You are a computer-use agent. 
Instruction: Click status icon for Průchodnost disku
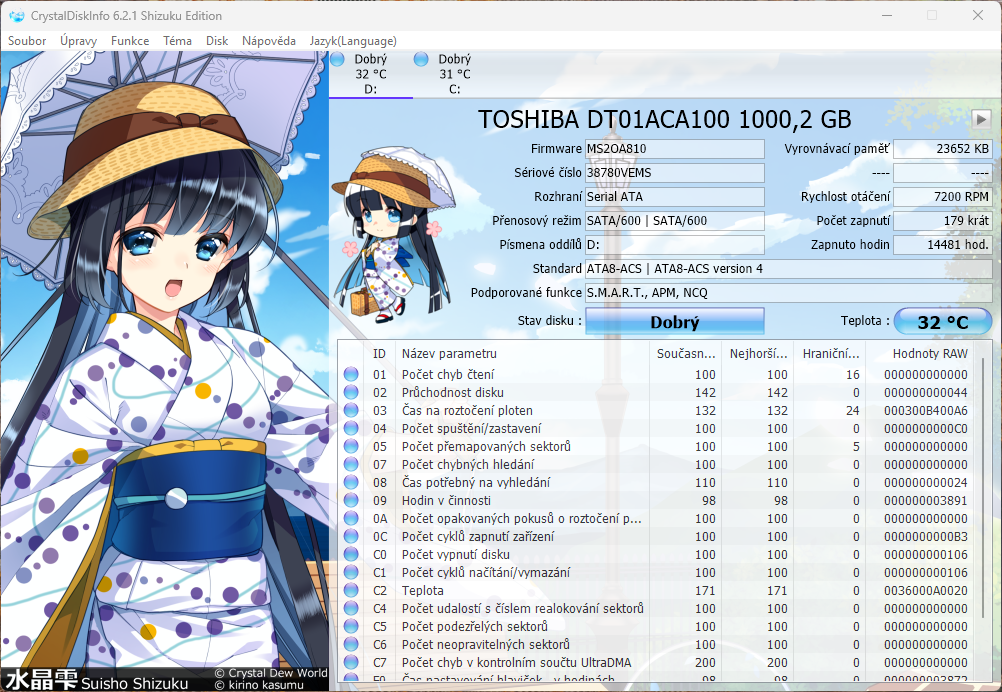(x=351, y=392)
